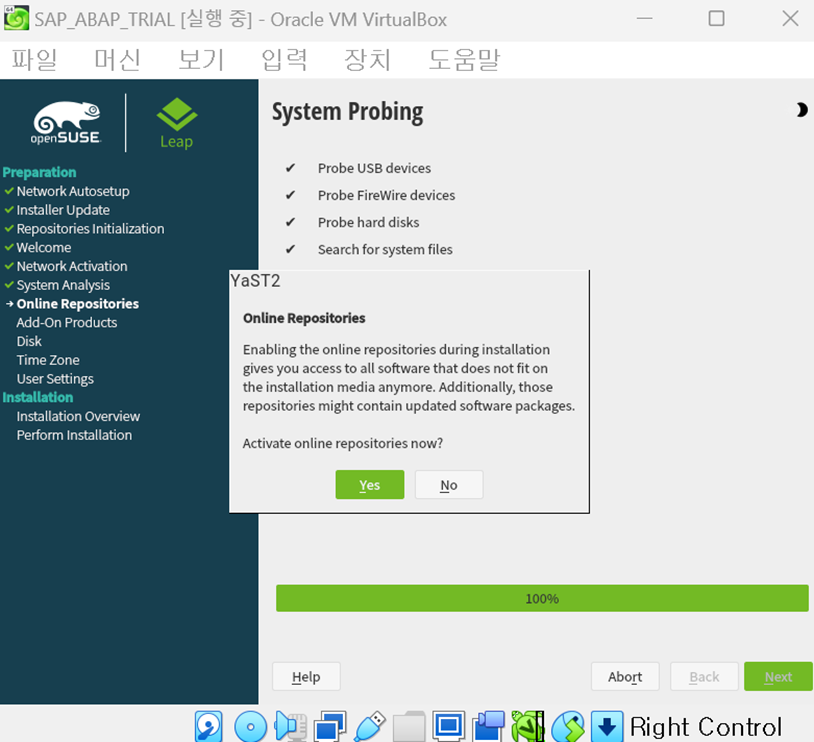Open the 입력 menu
Image resolution: width=814 pixels, height=742 pixels.
[284, 59]
